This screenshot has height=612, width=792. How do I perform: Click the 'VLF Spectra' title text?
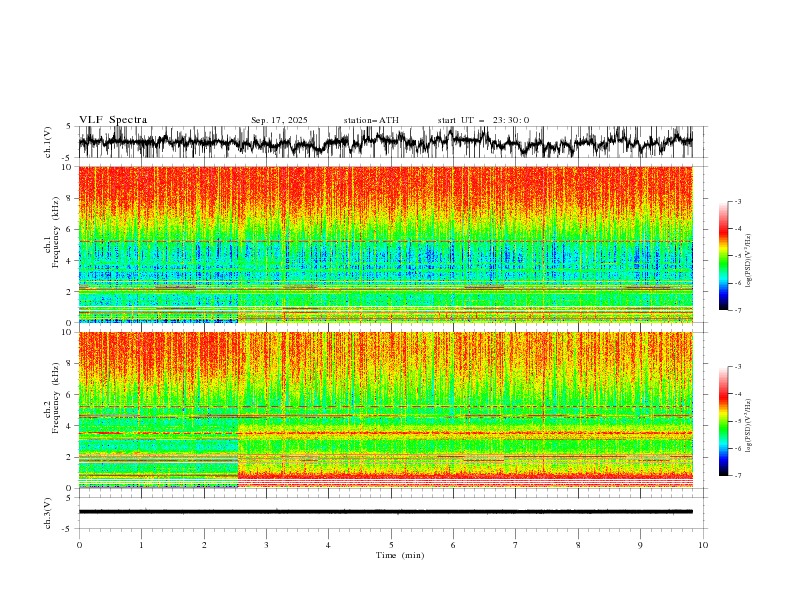point(113,120)
